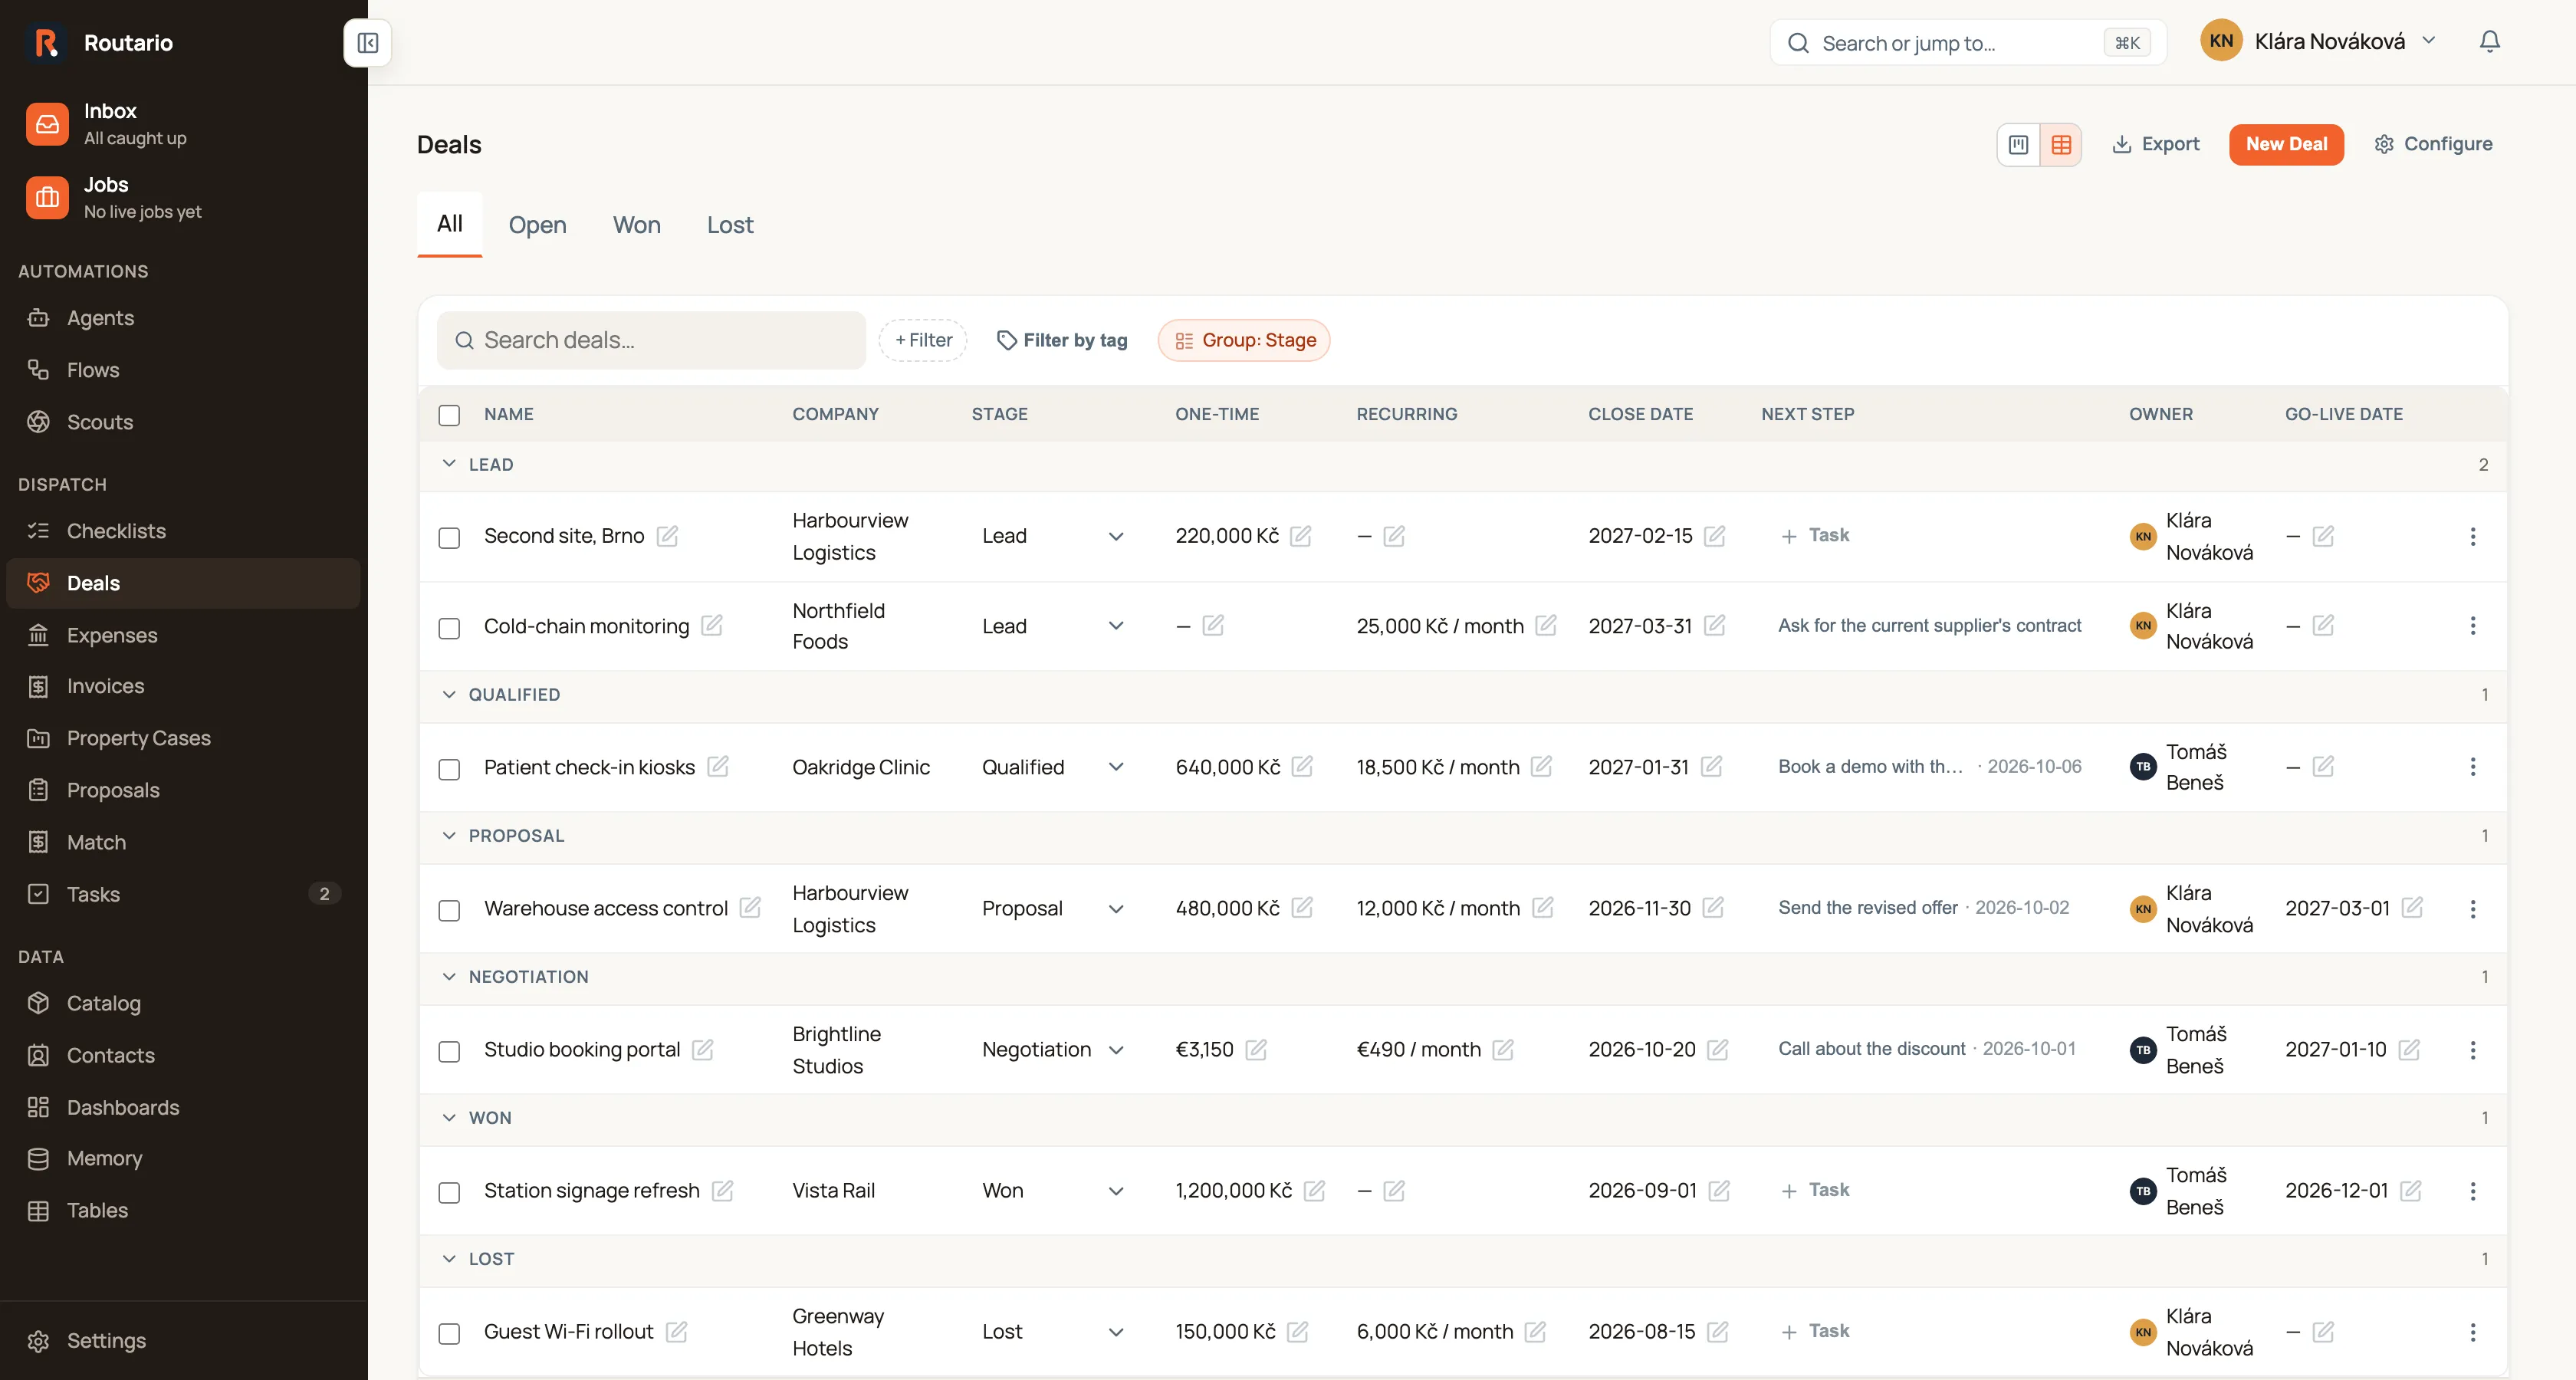Screen dimensions: 2576x1380
Task: Collapse the QUALIFIED group
Action: tap(449, 694)
